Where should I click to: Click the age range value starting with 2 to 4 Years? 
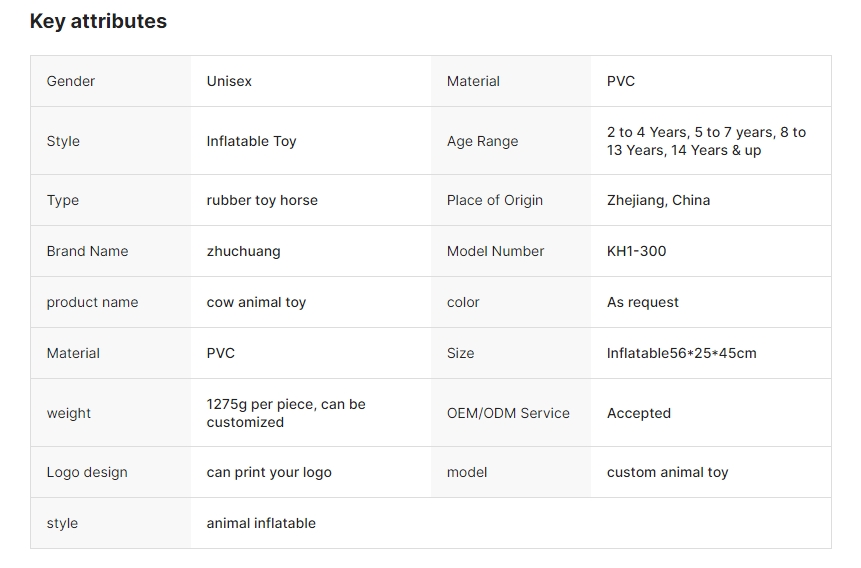[x=706, y=141]
